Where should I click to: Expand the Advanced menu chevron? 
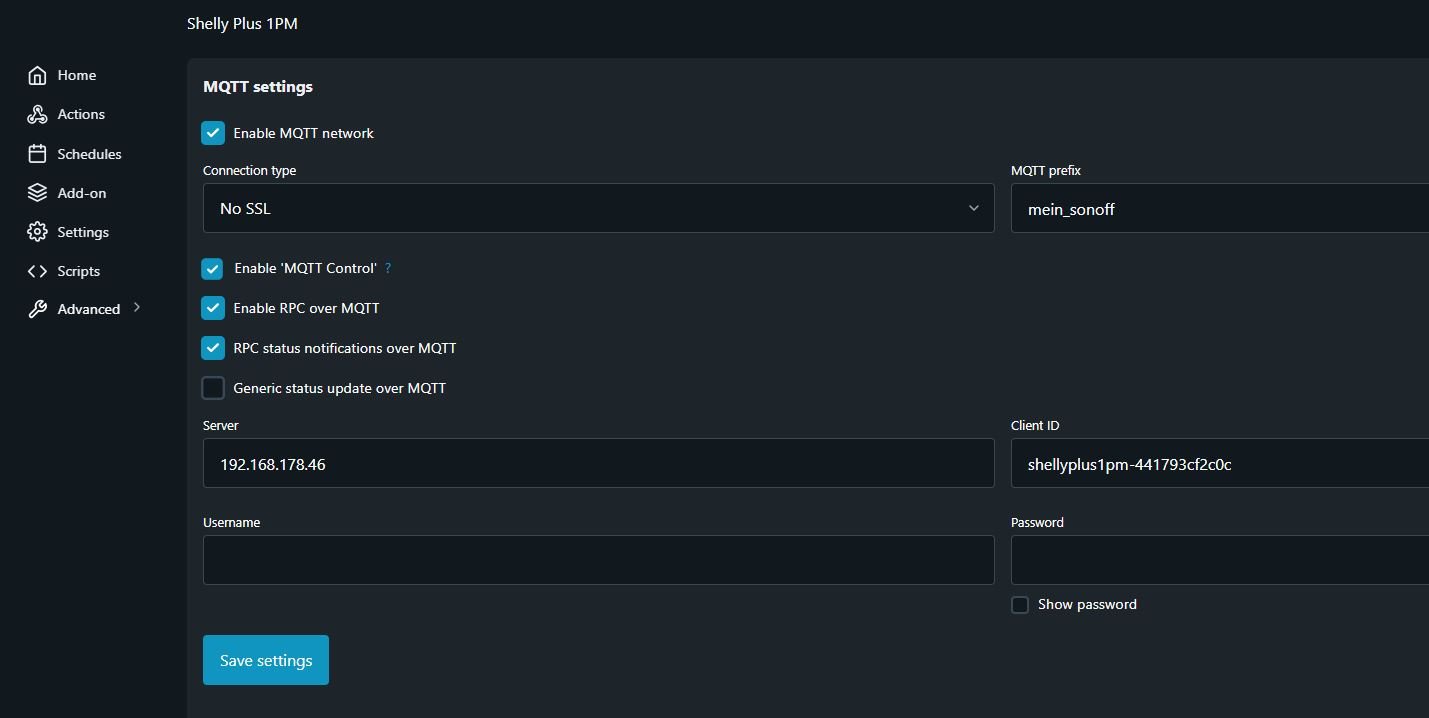[137, 308]
